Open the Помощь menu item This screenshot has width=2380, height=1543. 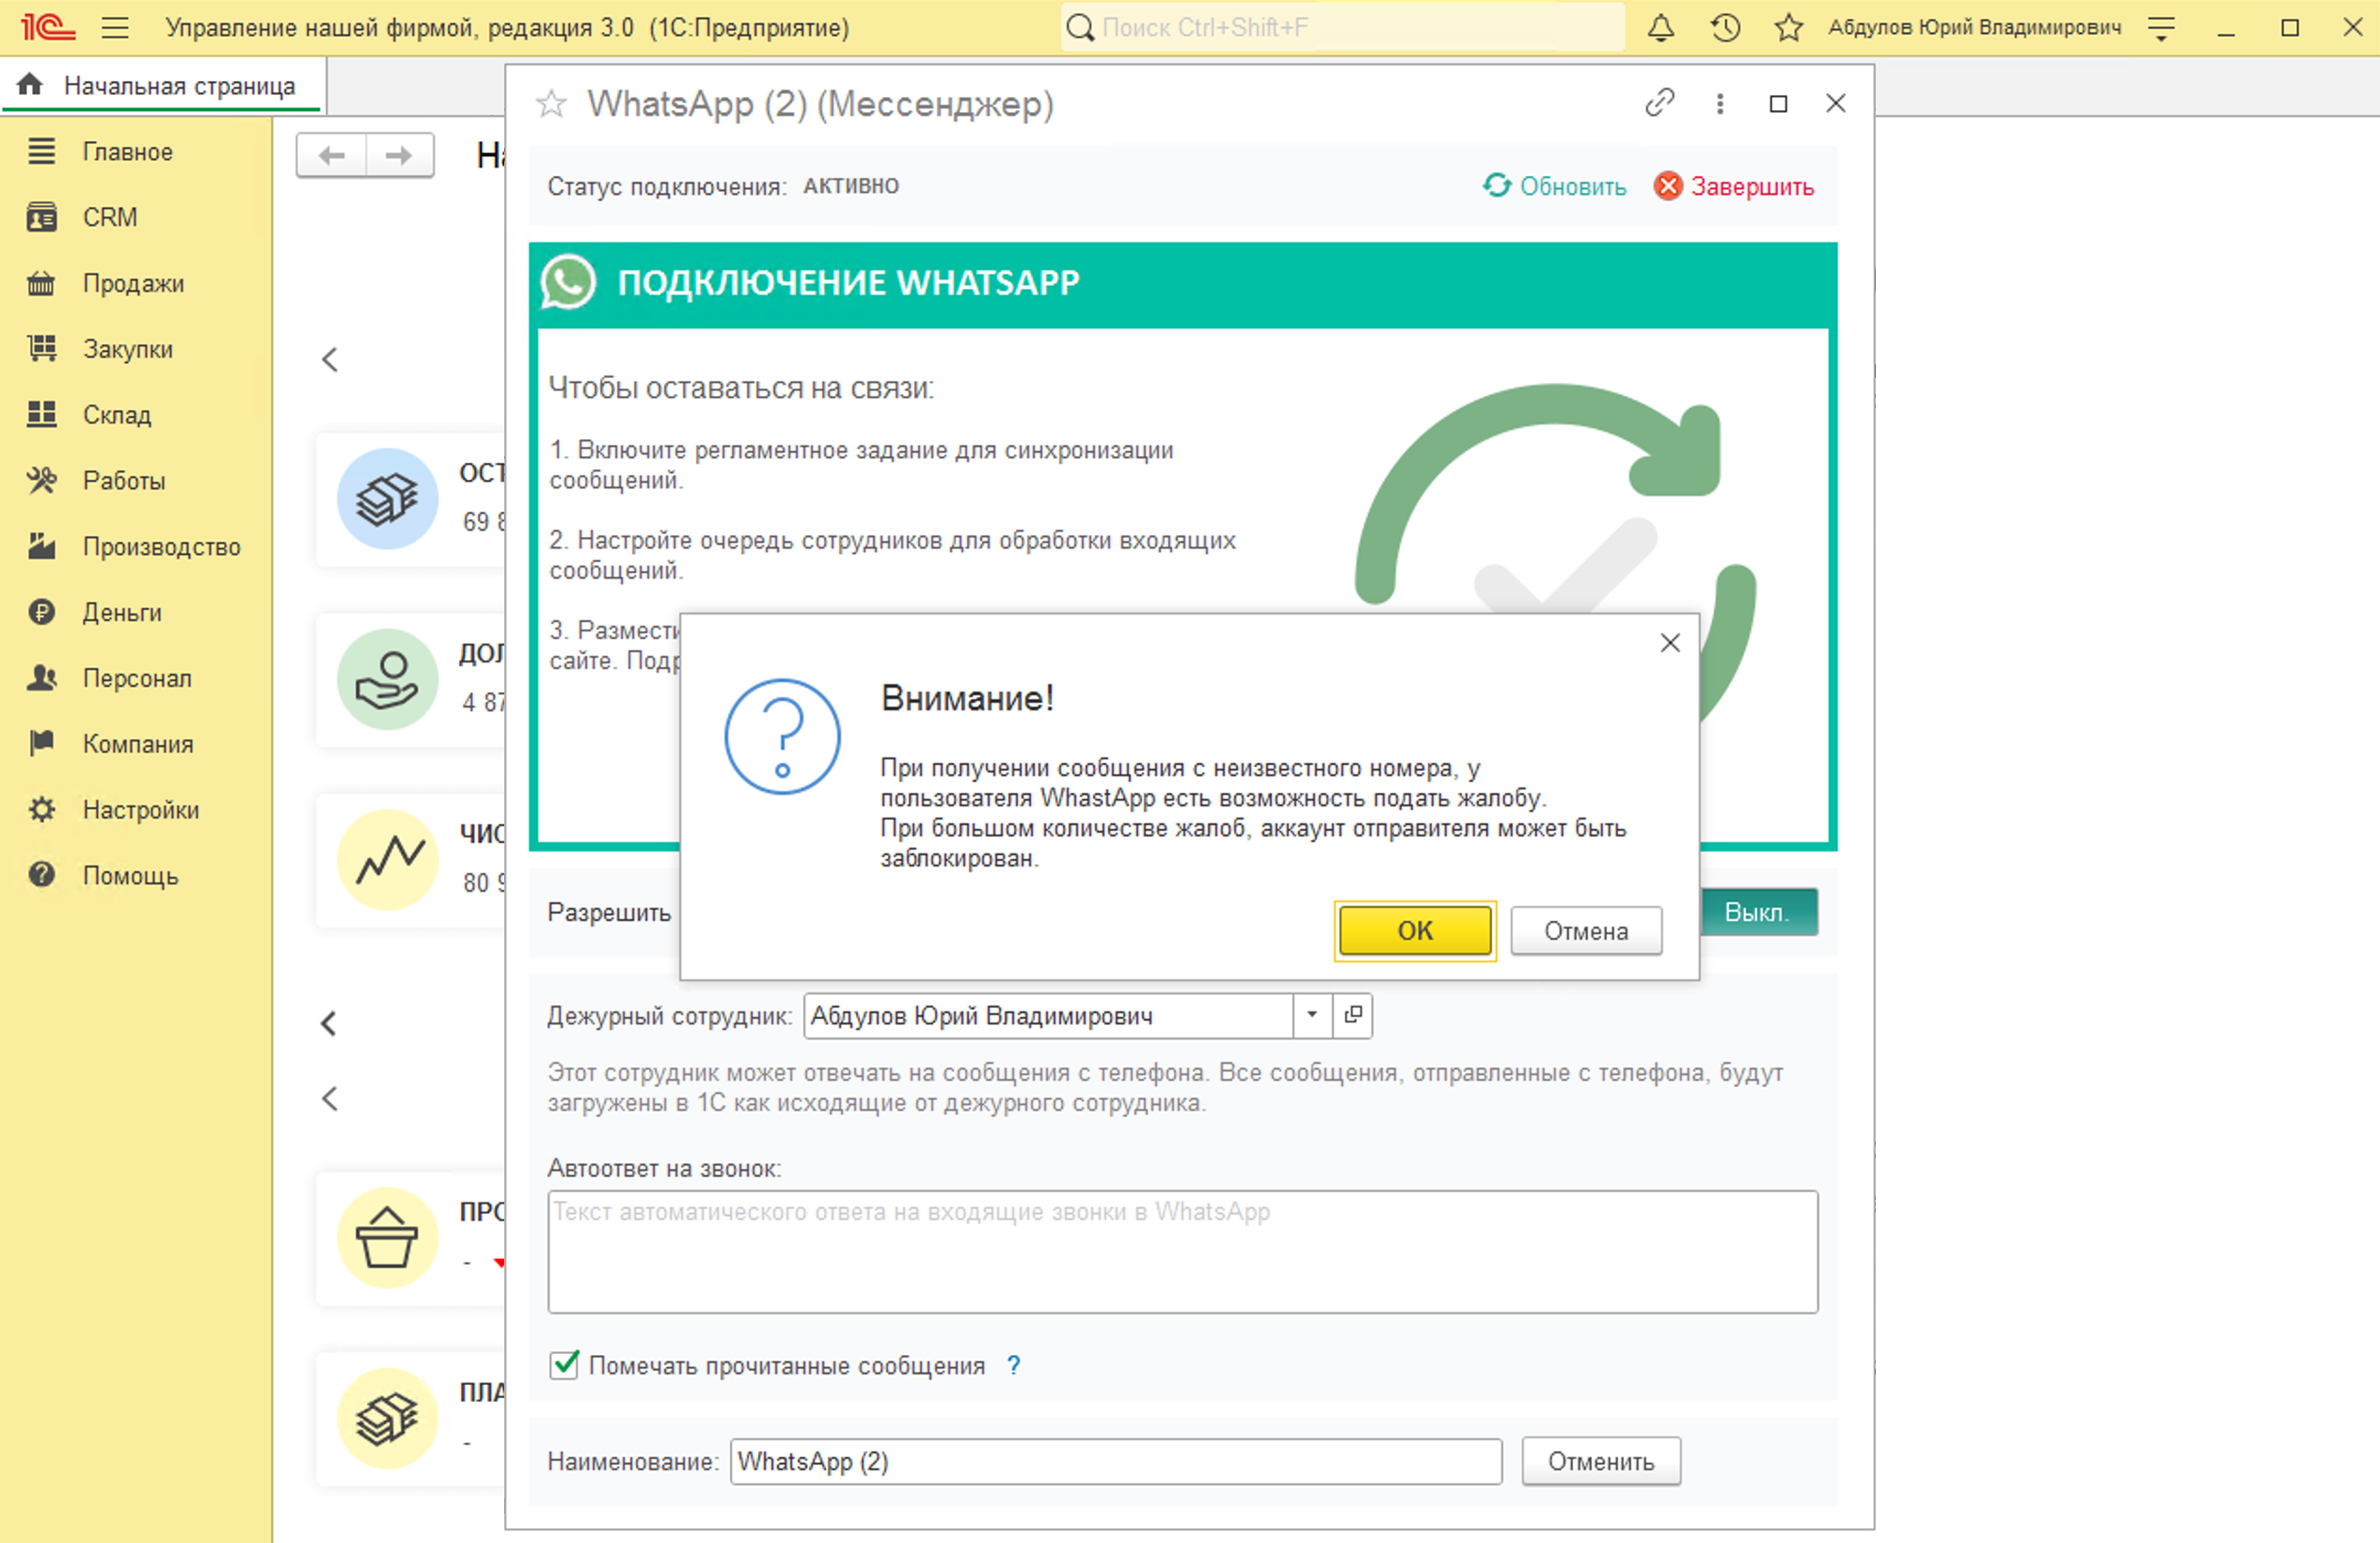click(131, 875)
